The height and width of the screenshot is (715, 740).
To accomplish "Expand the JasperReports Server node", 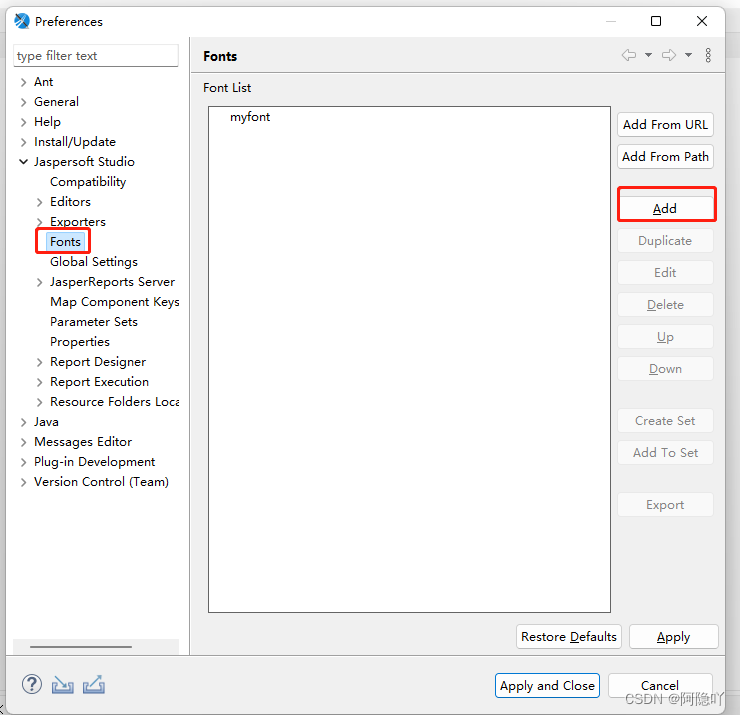I will 40,282.
